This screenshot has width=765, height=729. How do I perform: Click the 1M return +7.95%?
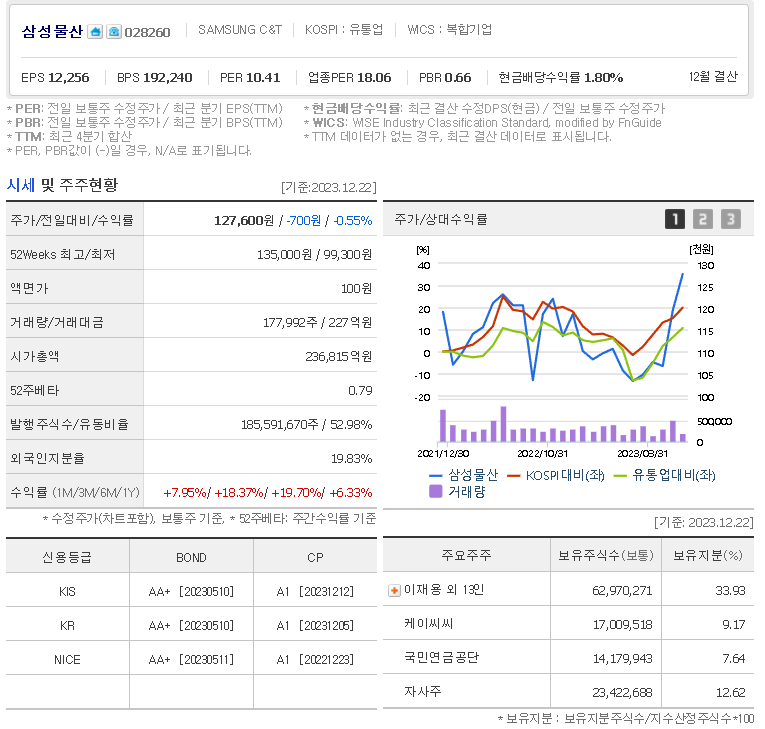coord(184,493)
